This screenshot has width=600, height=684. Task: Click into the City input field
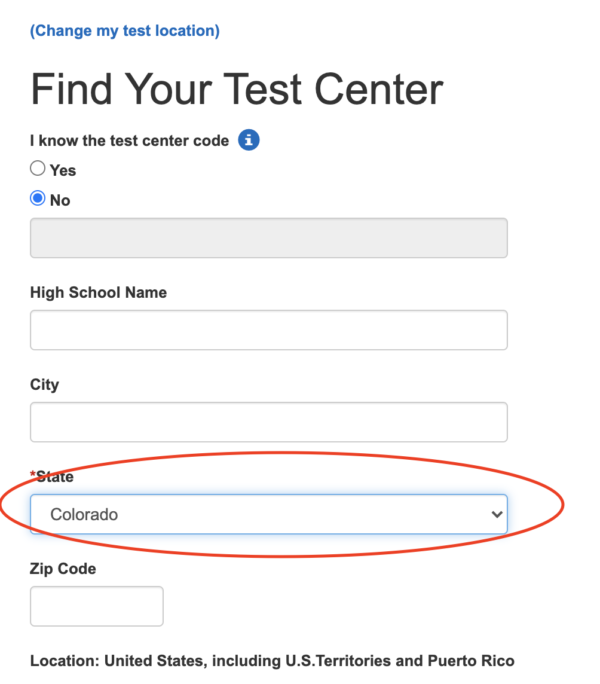(x=269, y=422)
